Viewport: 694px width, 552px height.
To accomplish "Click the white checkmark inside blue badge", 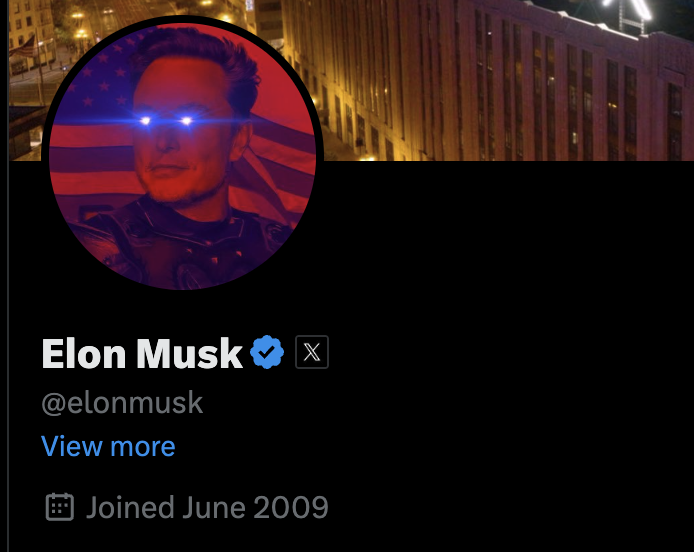I will pos(266,352).
